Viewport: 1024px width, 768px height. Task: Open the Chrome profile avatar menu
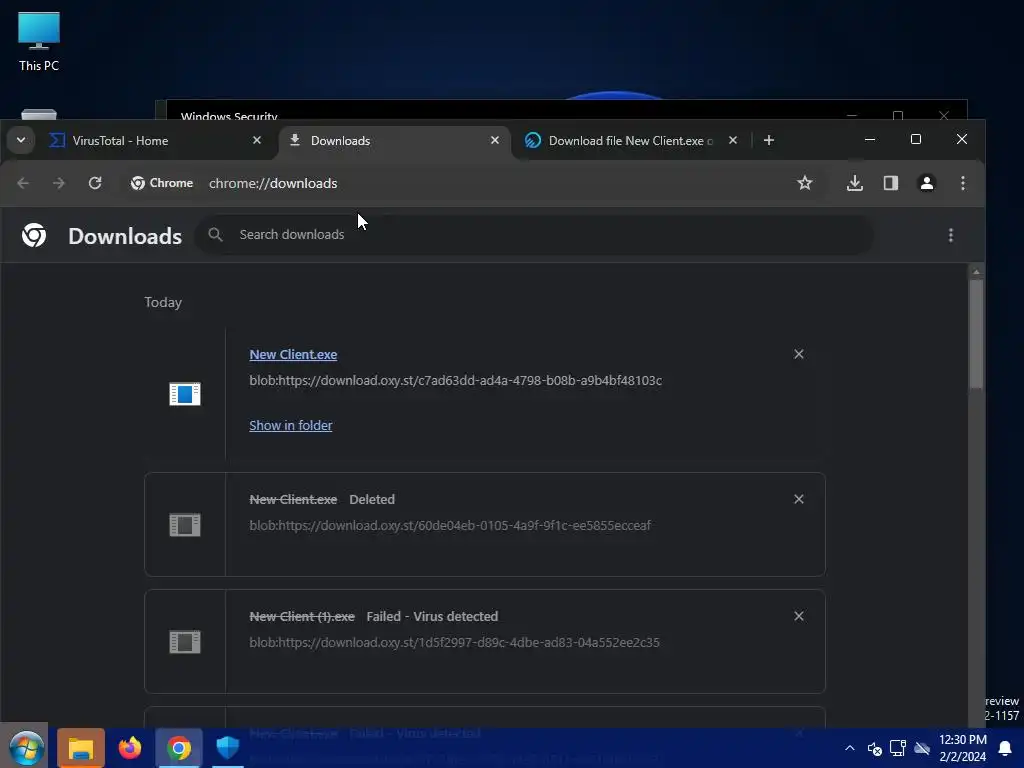click(926, 184)
